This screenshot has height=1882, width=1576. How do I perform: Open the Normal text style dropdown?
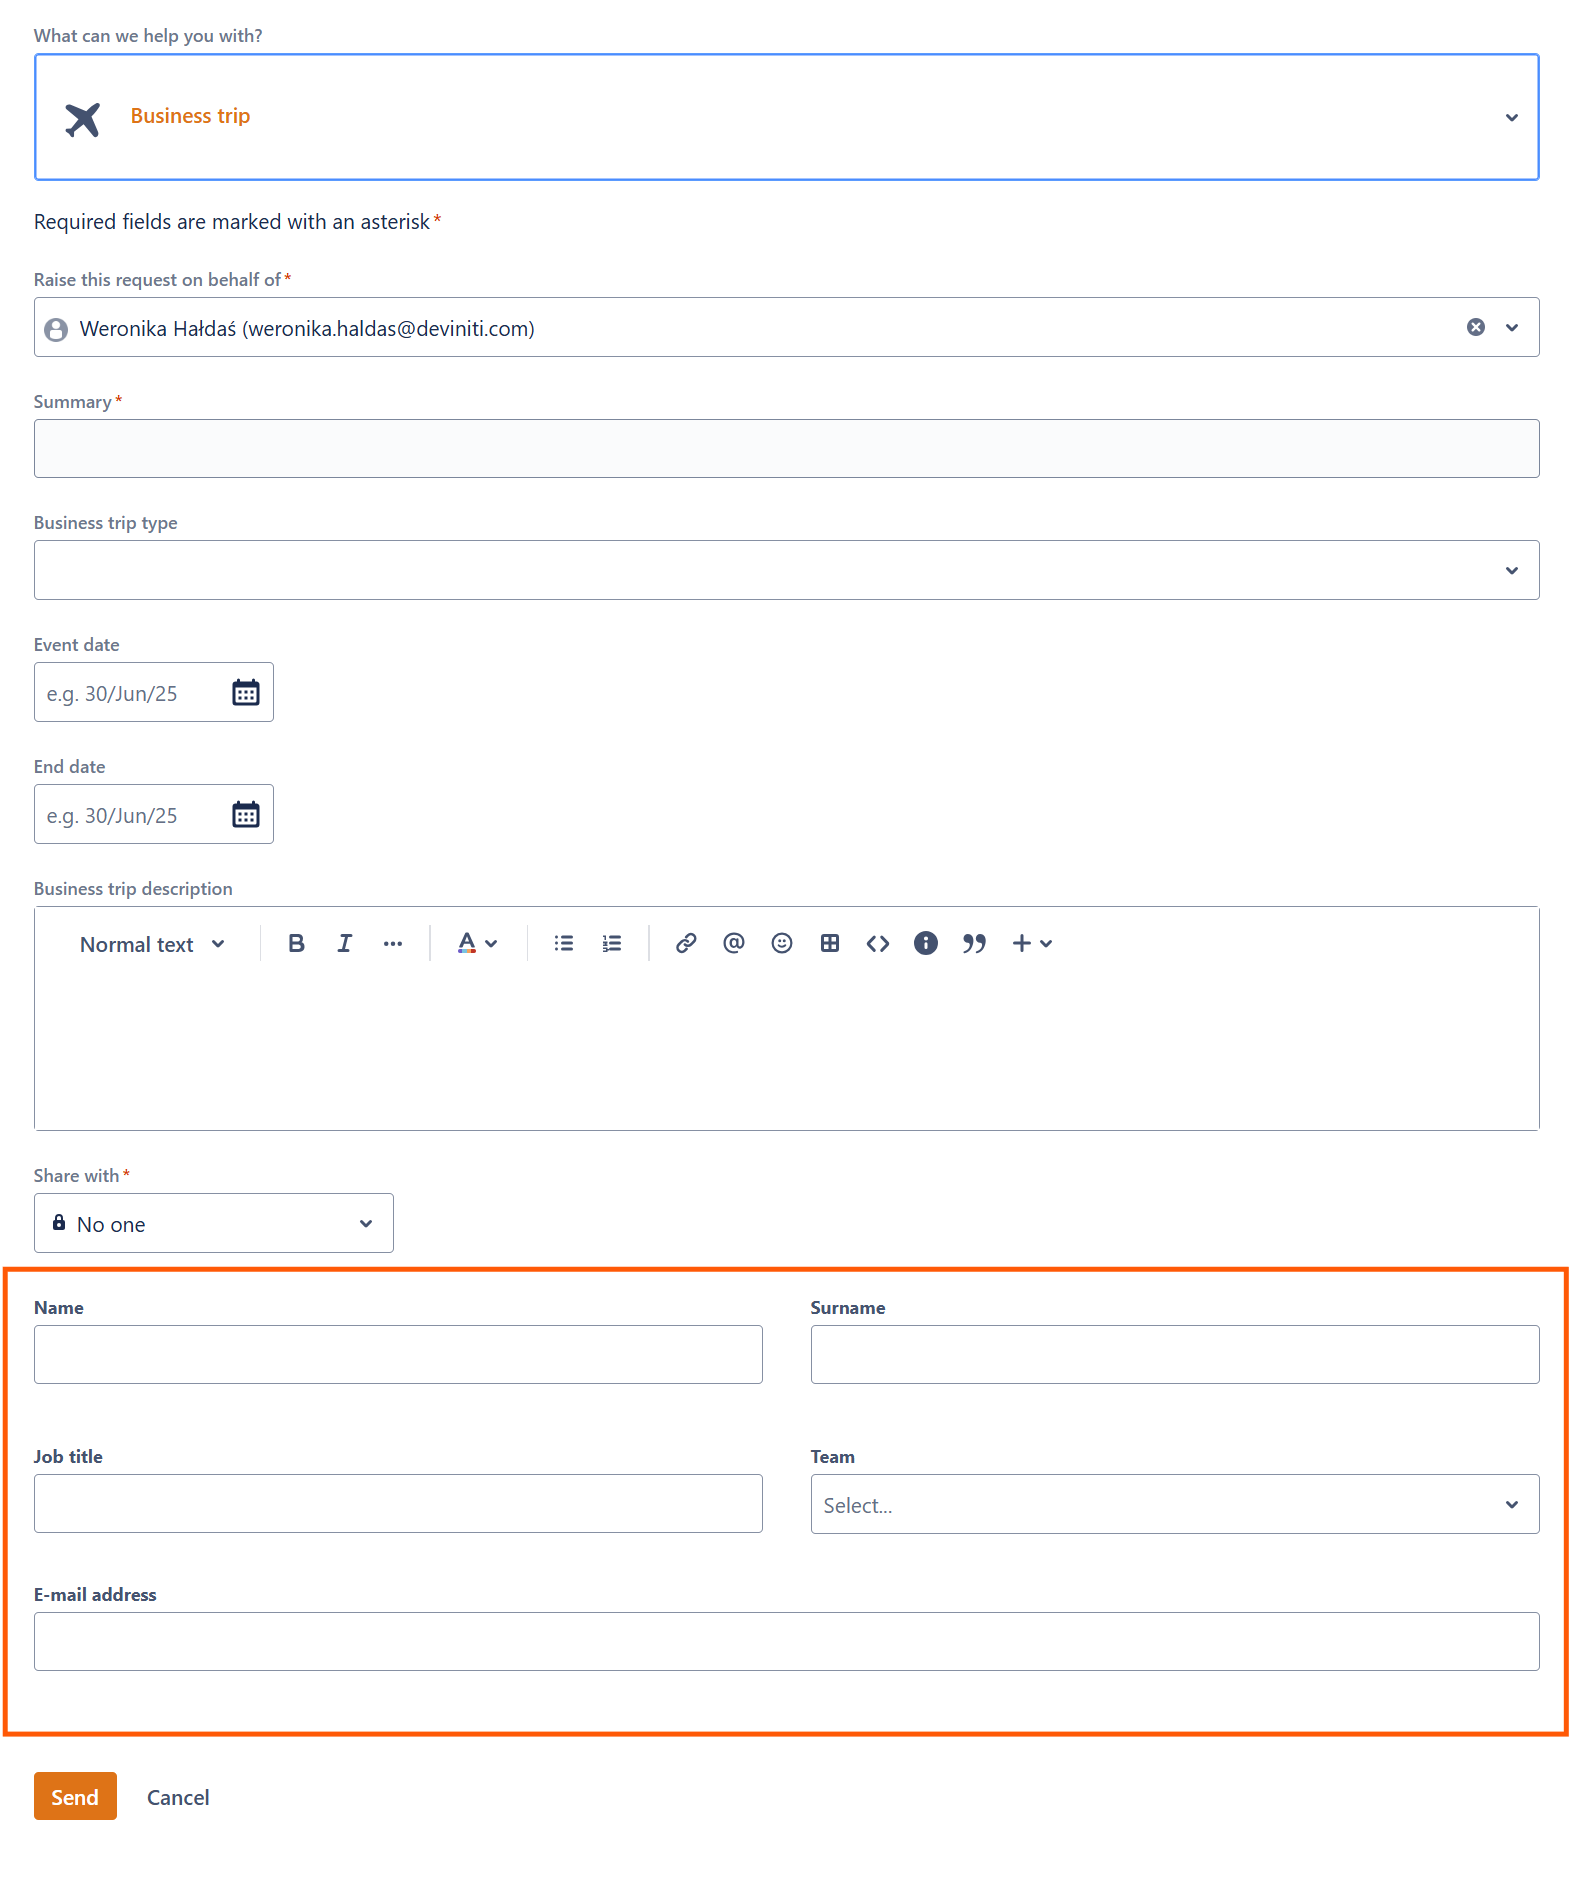coord(153,944)
